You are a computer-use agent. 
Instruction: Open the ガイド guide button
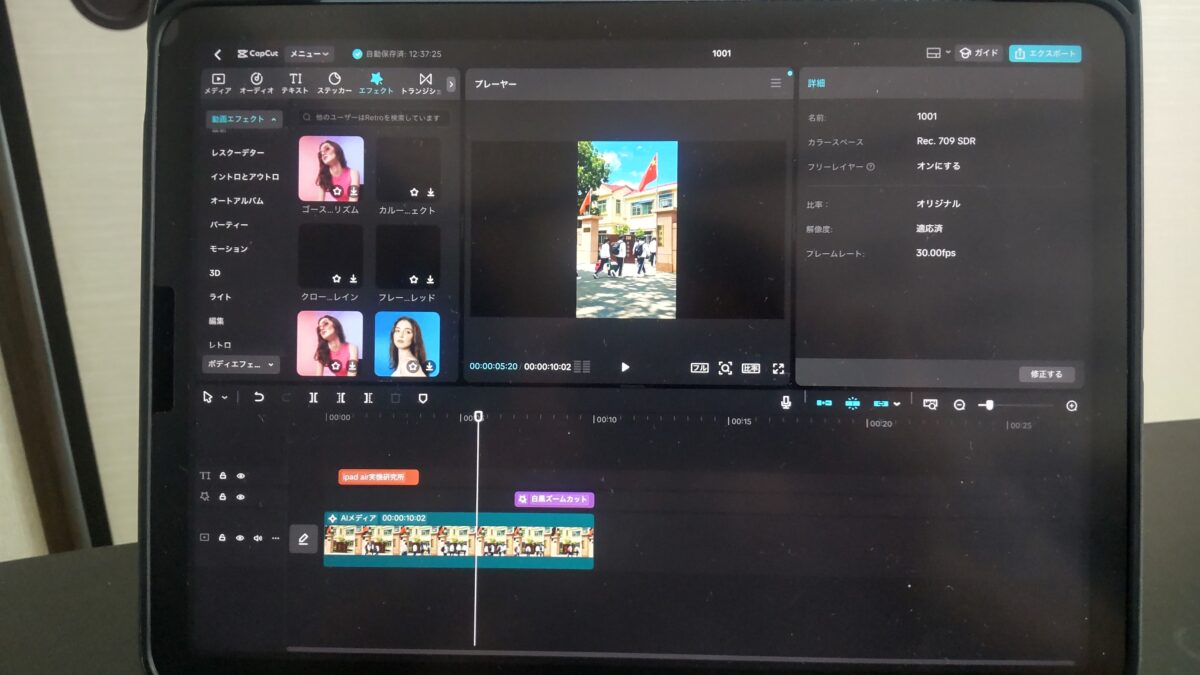click(x=979, y=54)
